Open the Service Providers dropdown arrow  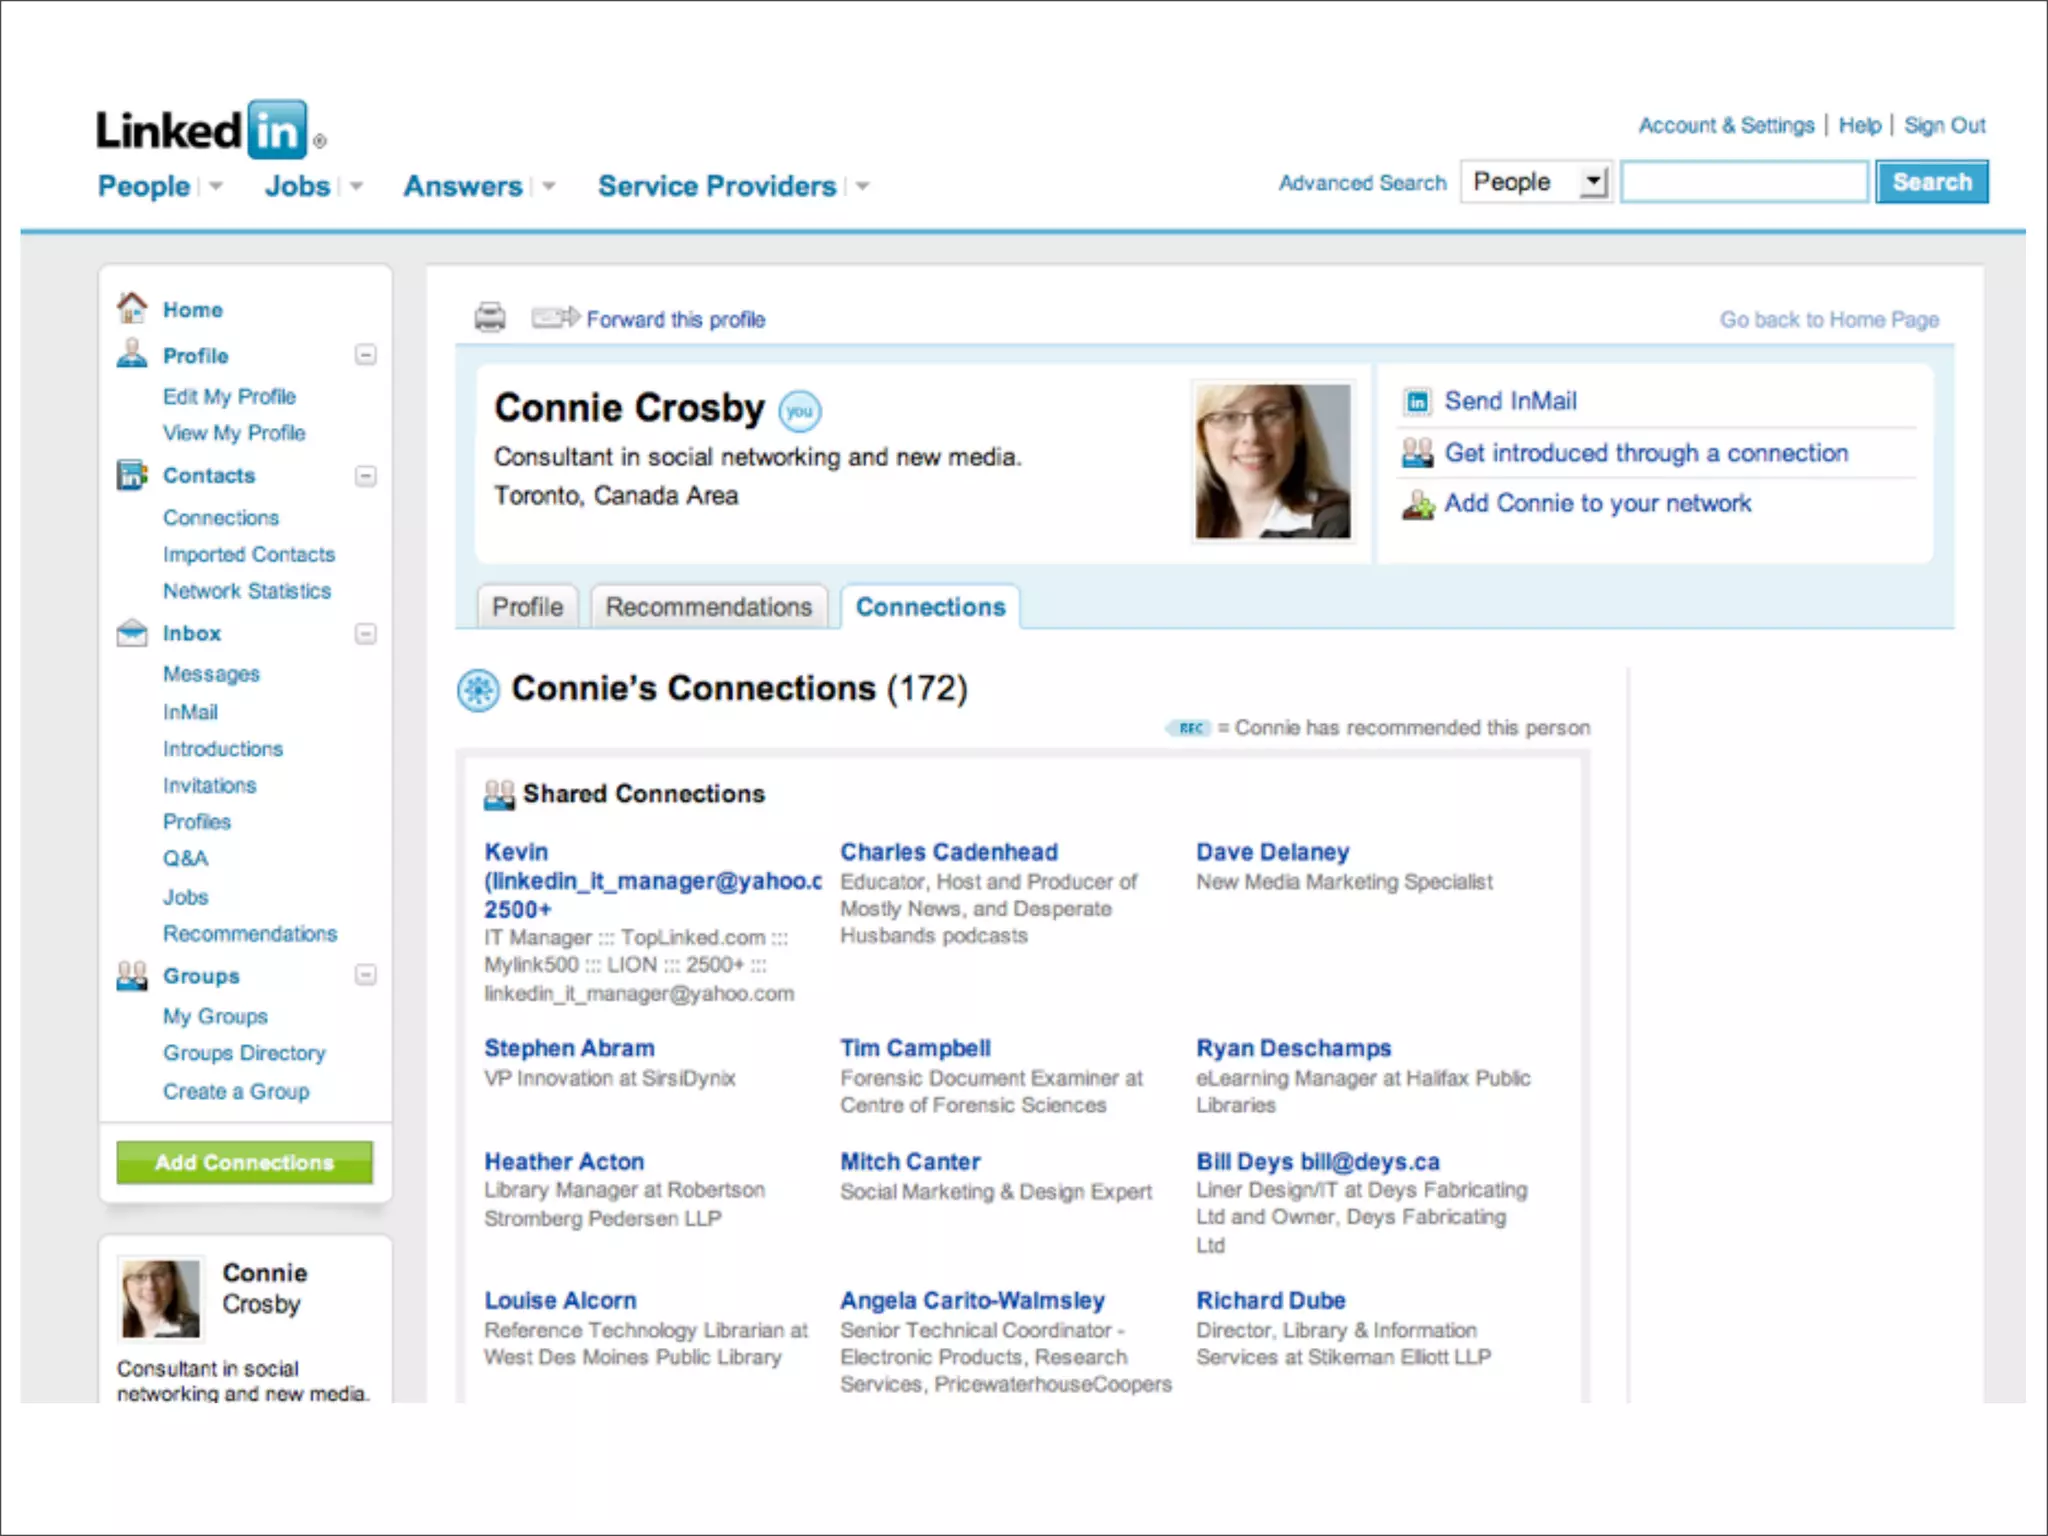pos(863,187)
